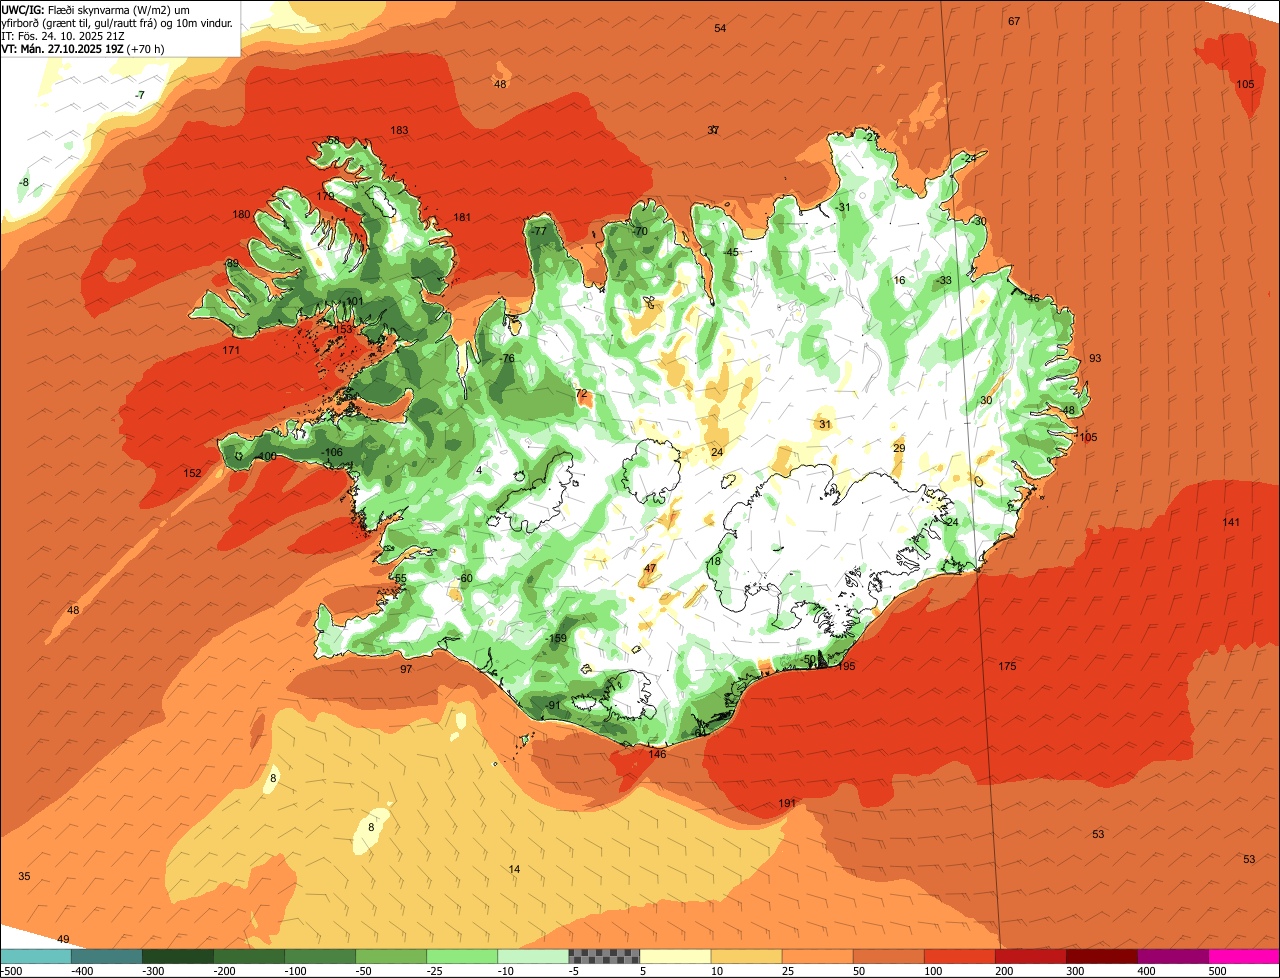Image resolution: width=1280 pixels, height=978 pixels.
Task: Click the value 54 at the top
Action: click(x=720, y=29)
